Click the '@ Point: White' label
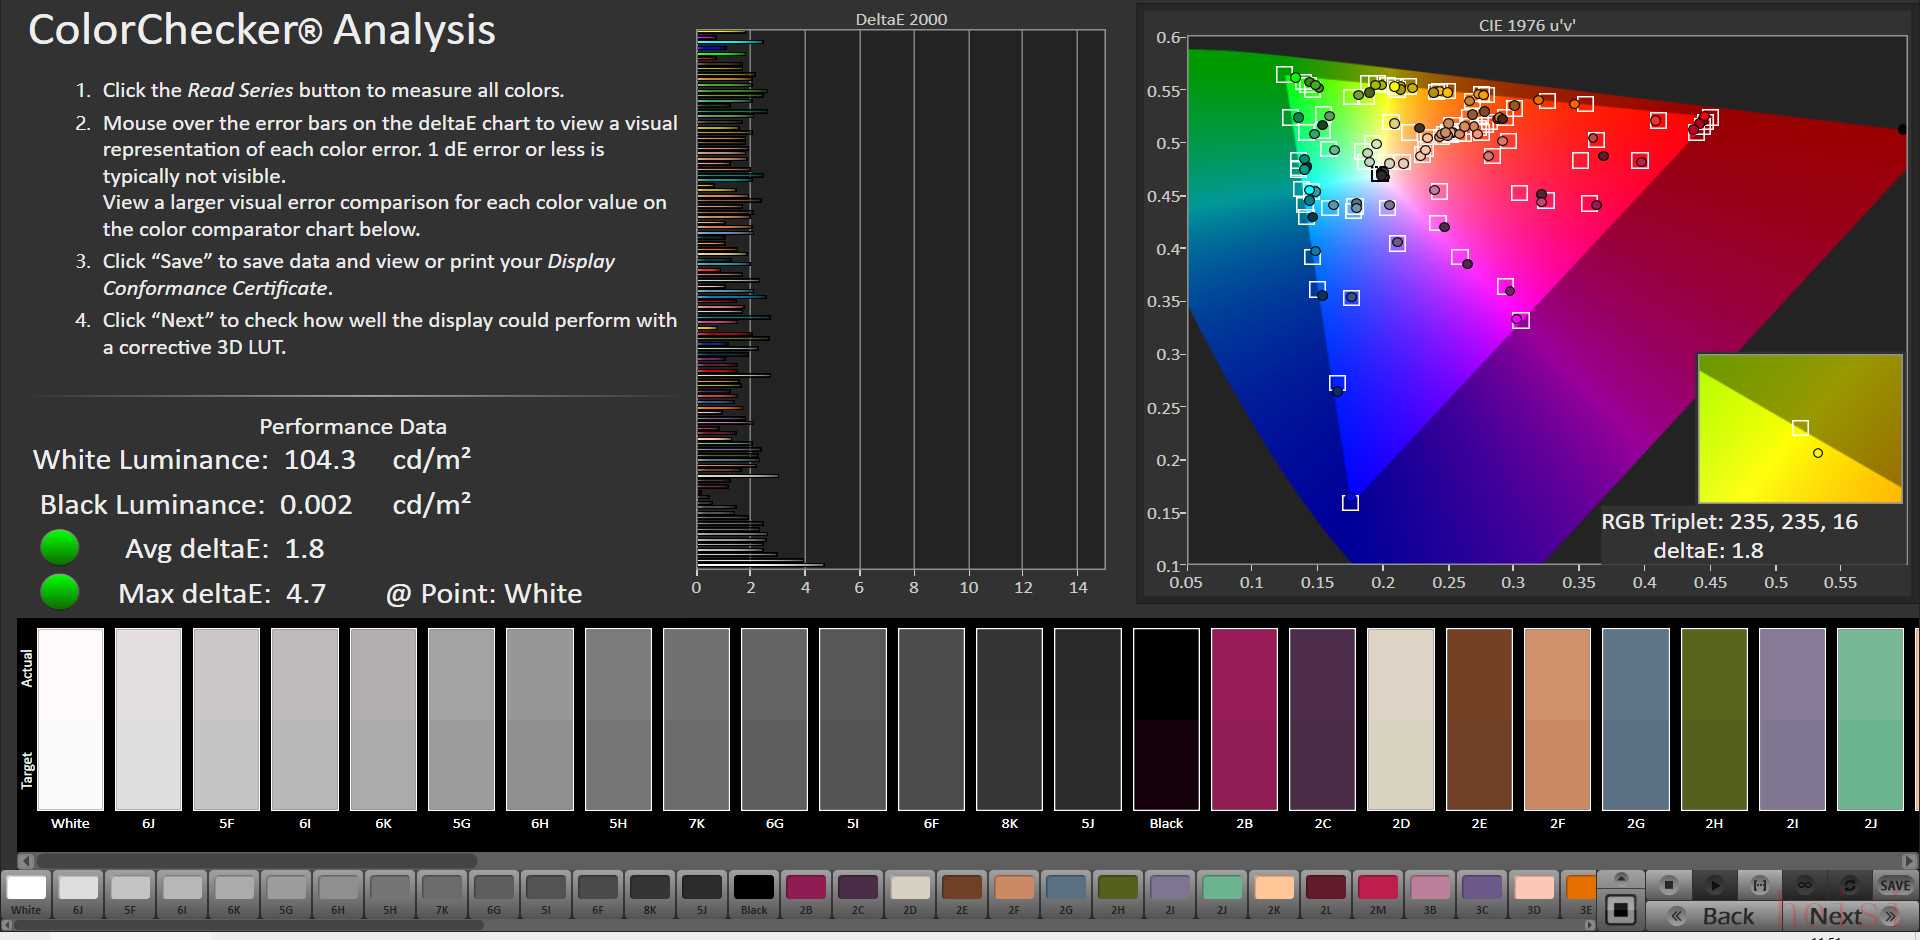Screen dimensions: 1920x940 [x=484, y=593]
